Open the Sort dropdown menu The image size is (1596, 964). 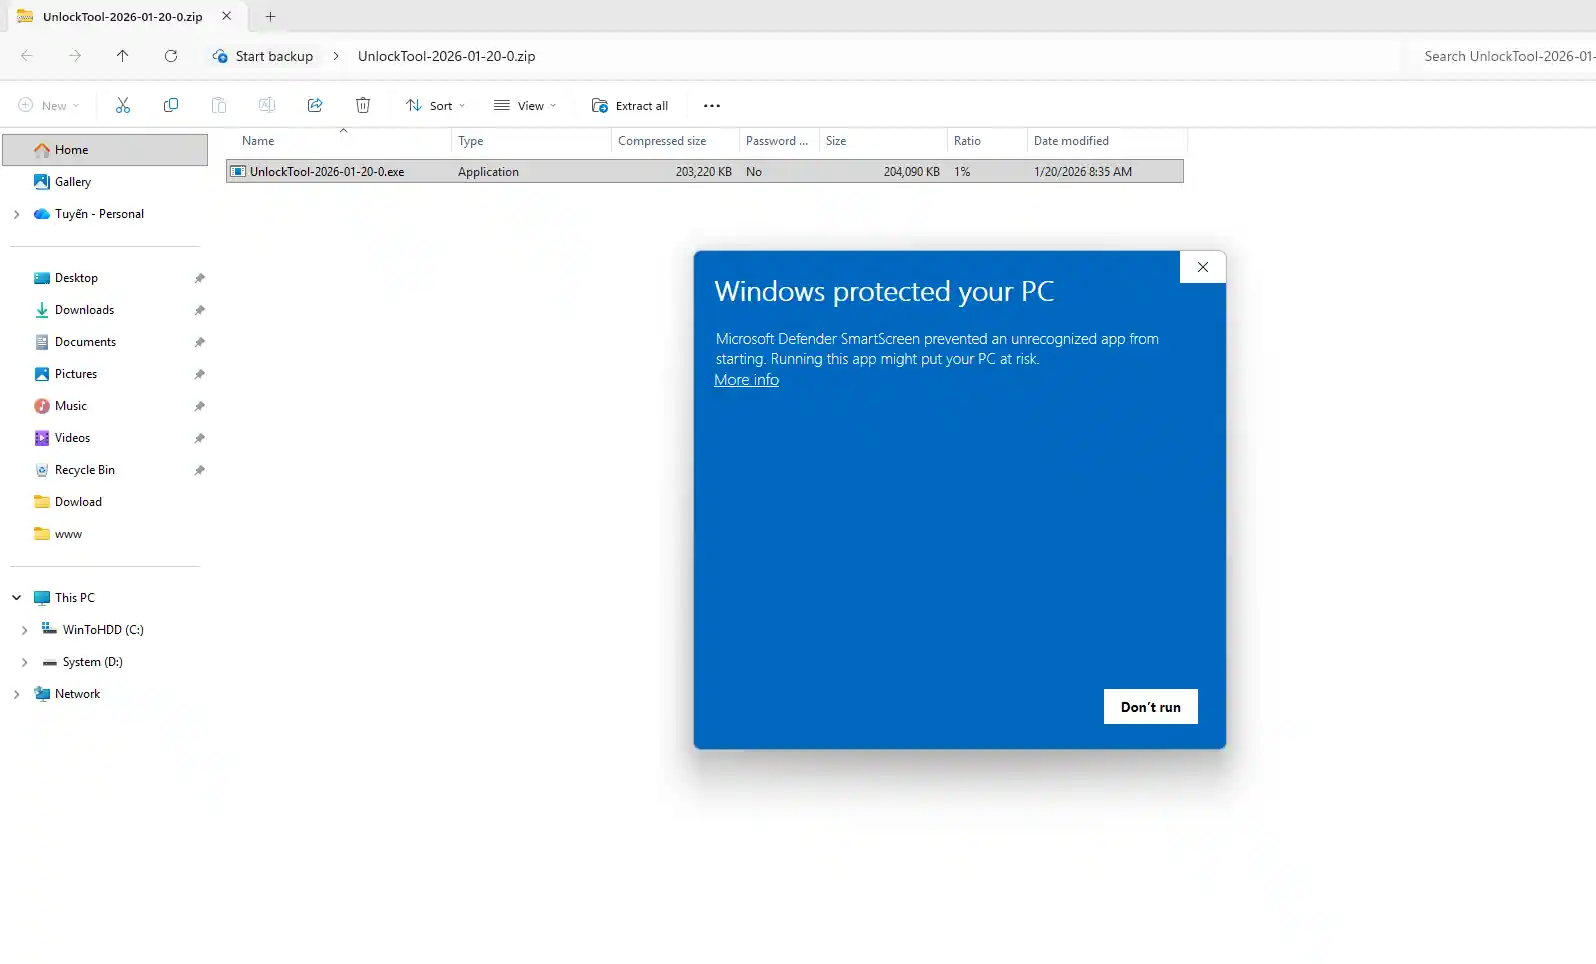click(x=436, y=106)
